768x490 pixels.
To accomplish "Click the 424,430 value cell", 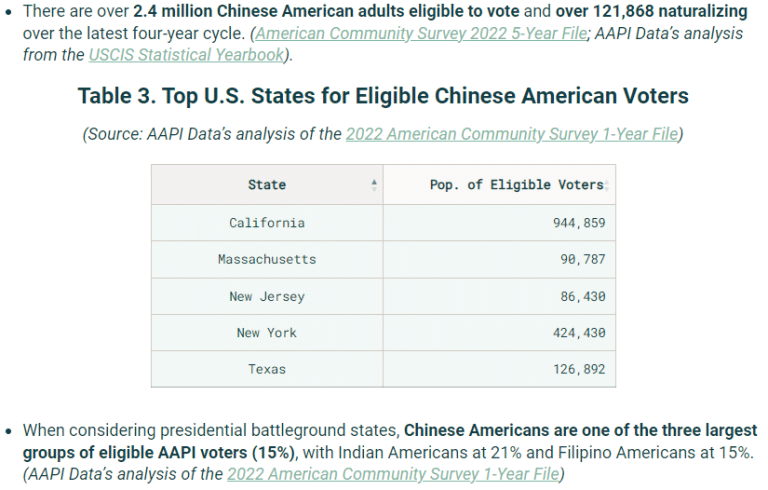I will point(499,333).
